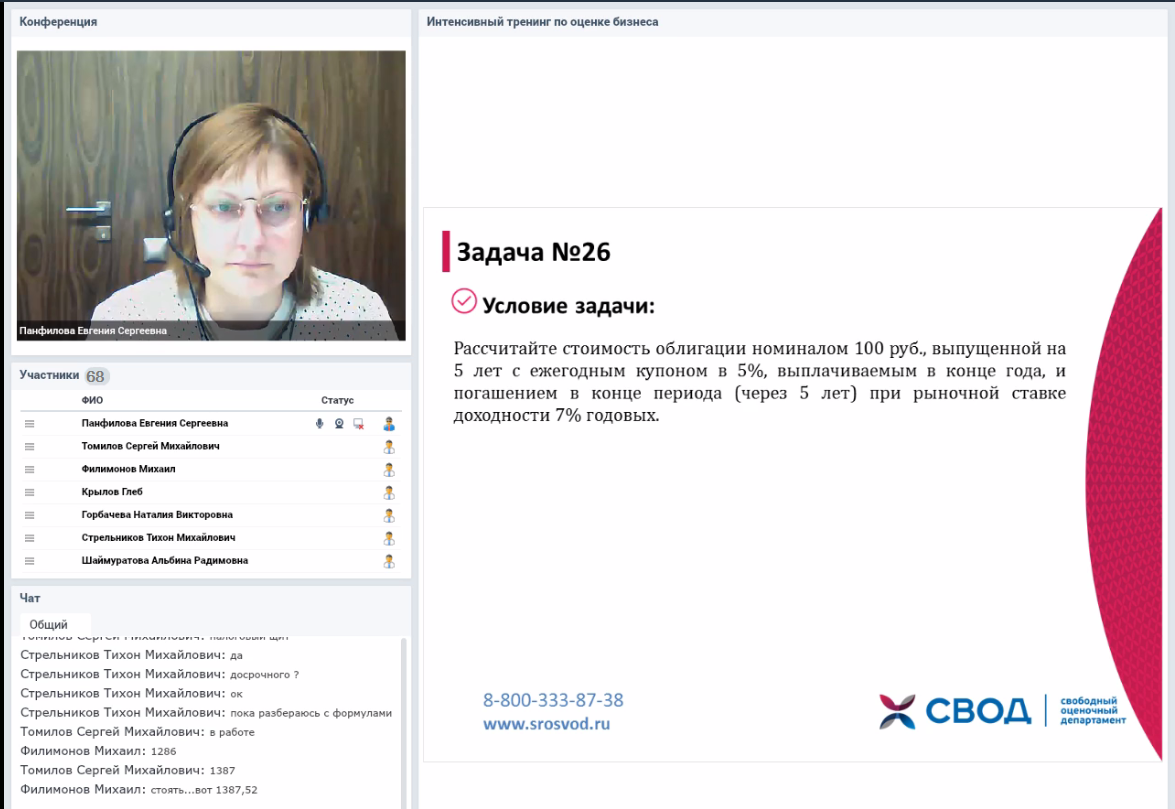Click the slide heading Задача №26
The width and height of the screenshot is (1175, 809).
tap(534, 252)
